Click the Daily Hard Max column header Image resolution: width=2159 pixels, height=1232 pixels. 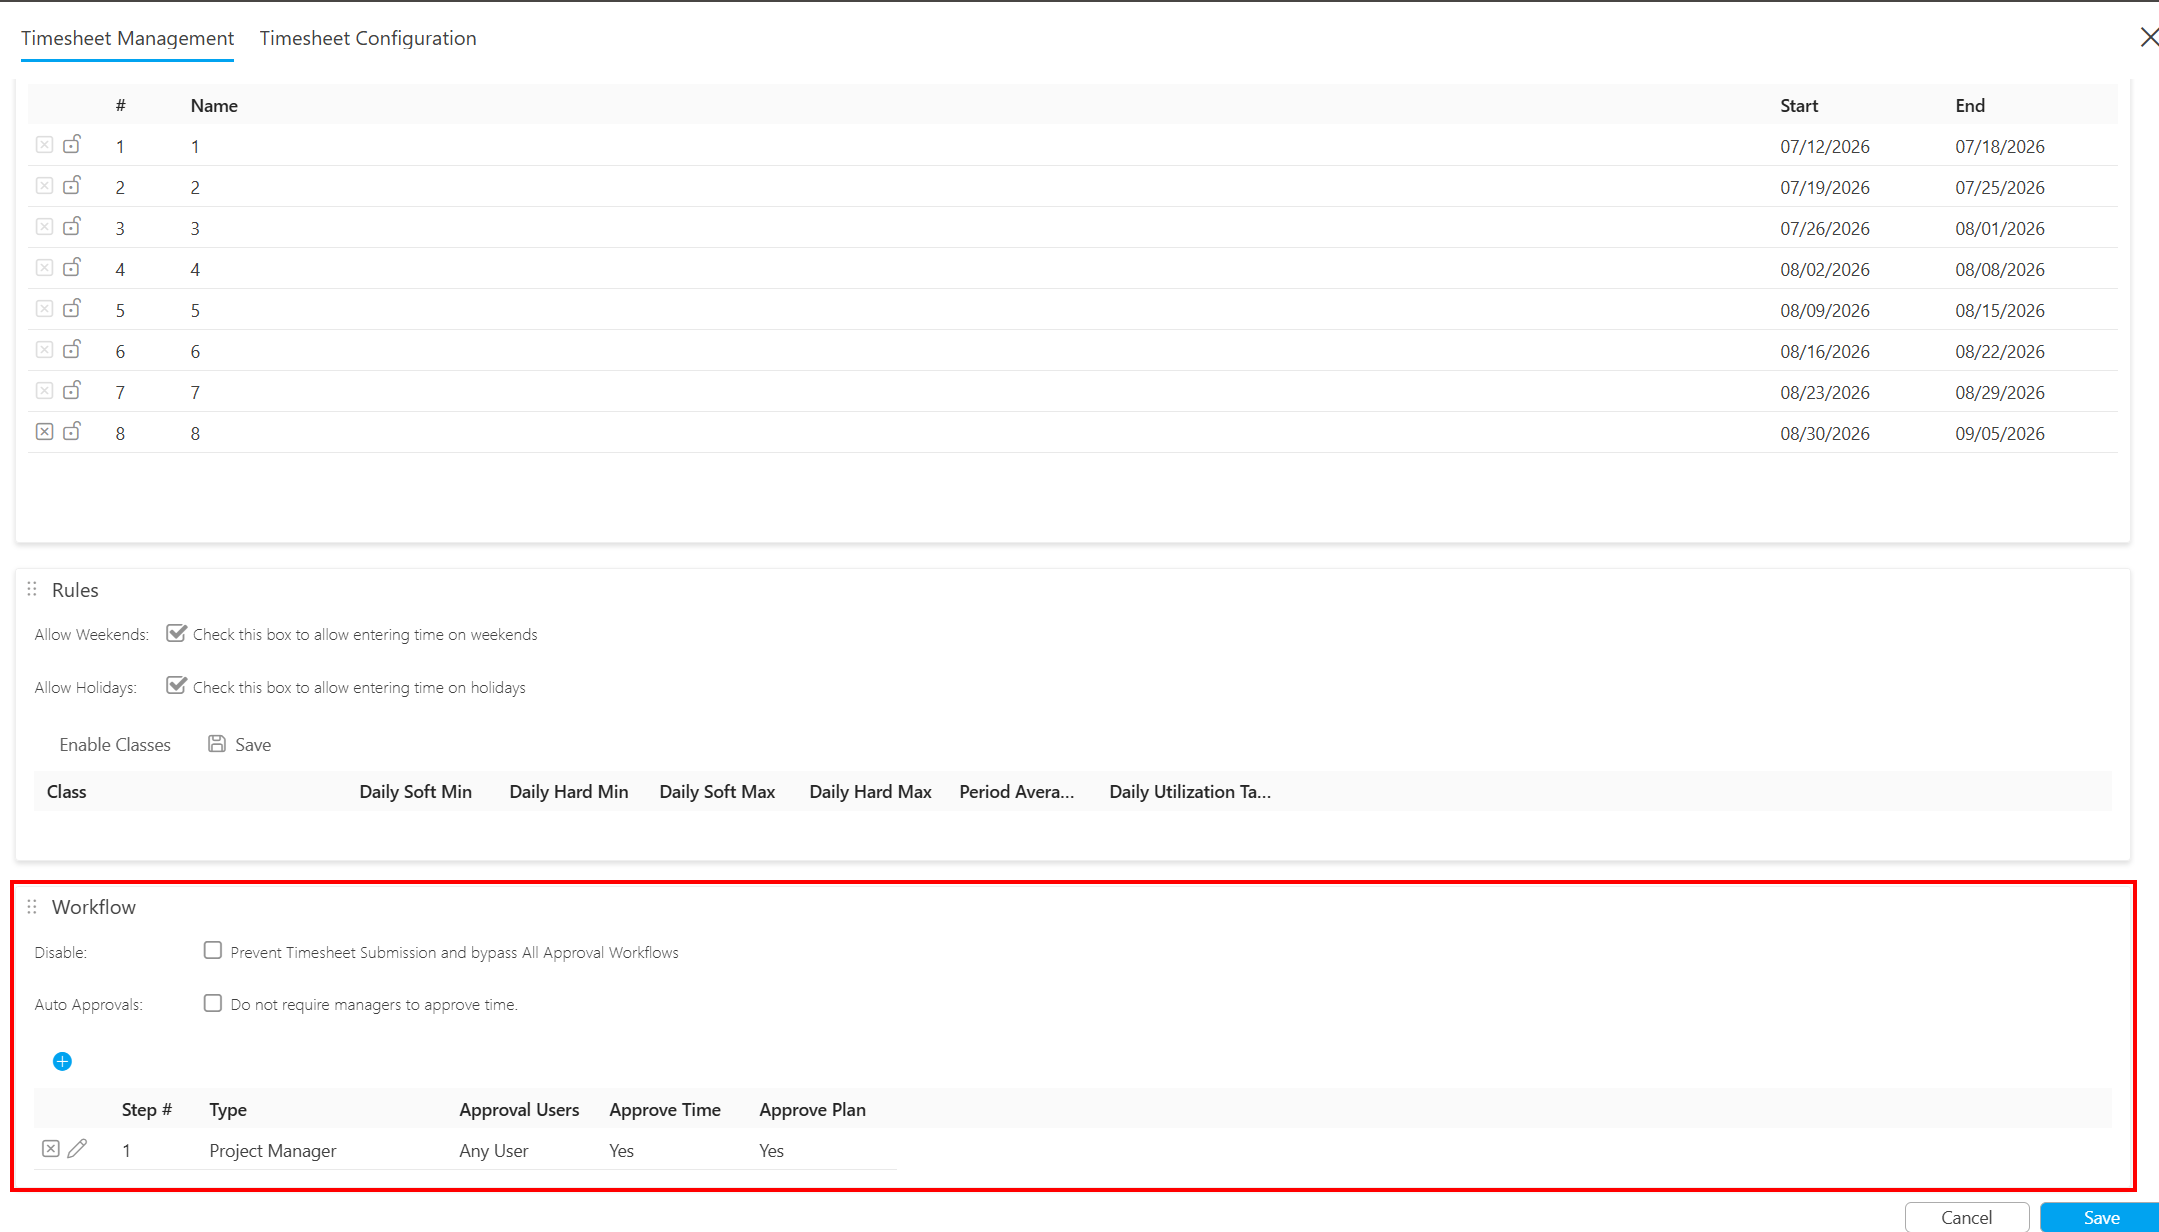(870, 792)
